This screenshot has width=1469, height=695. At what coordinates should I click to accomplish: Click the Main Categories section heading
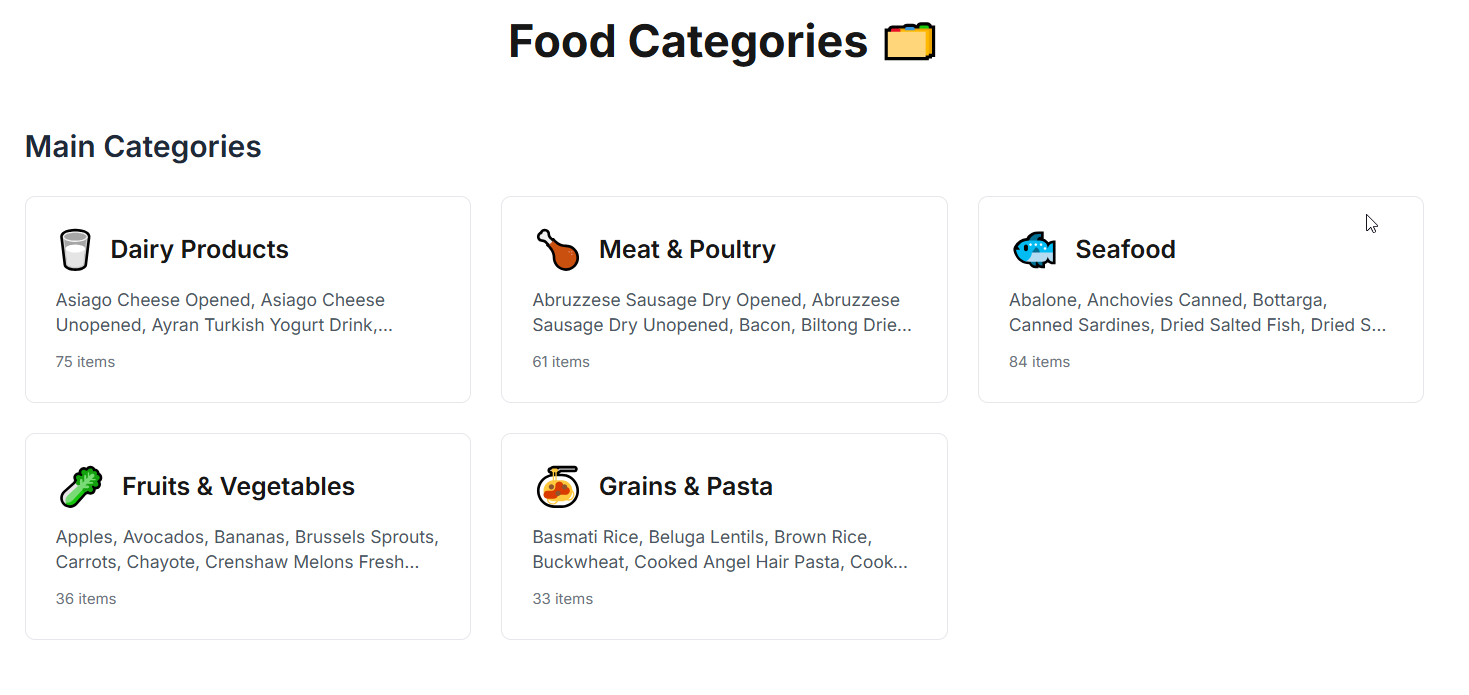point(143,146)
